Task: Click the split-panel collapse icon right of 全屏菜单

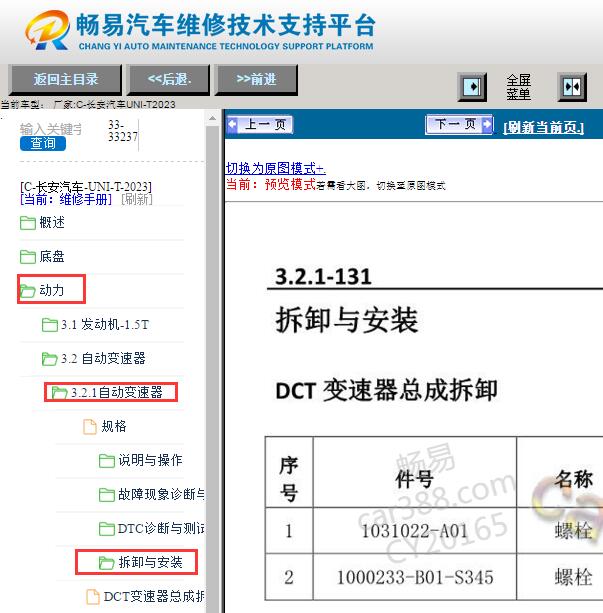Action: click(572, 86)
